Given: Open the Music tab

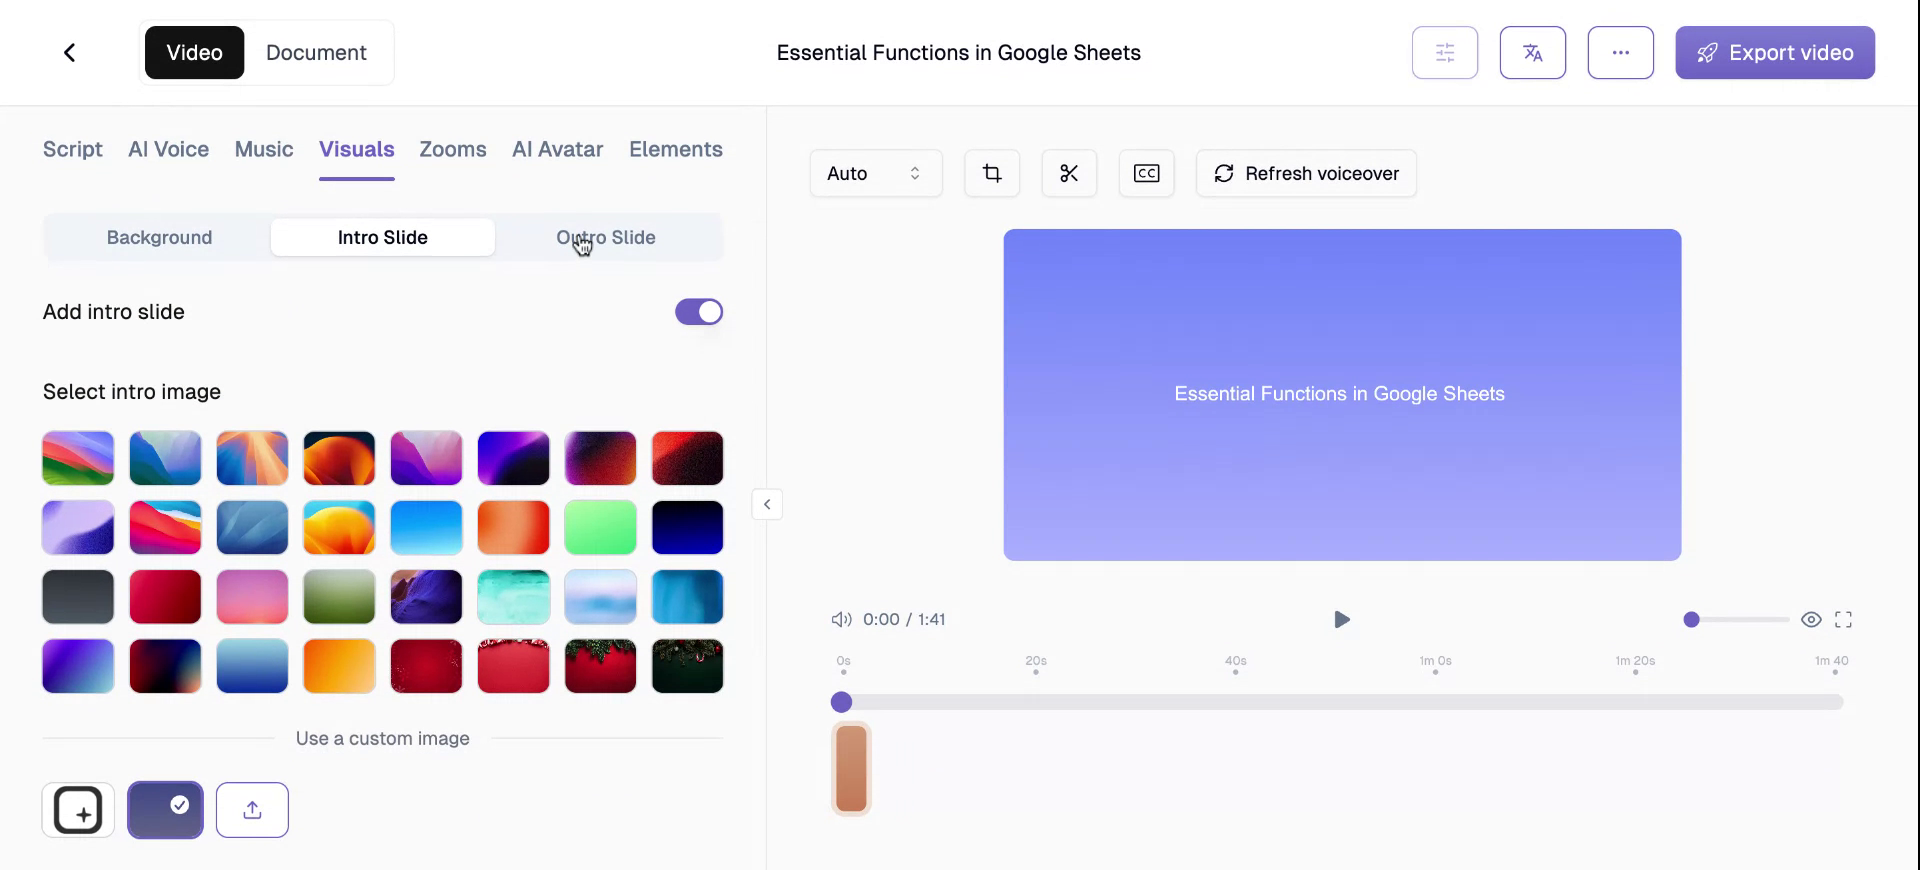Looking at the screenshot, I should (x=264, y=149).
